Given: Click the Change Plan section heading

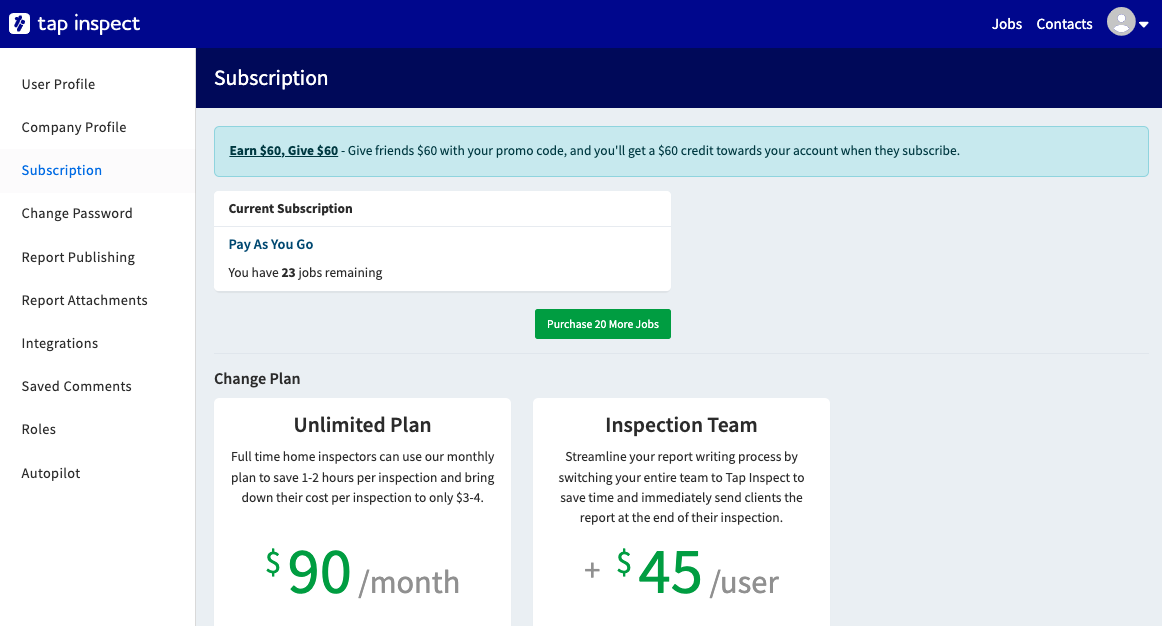Looking at the screenshot, I should click(x=257, y=379).
